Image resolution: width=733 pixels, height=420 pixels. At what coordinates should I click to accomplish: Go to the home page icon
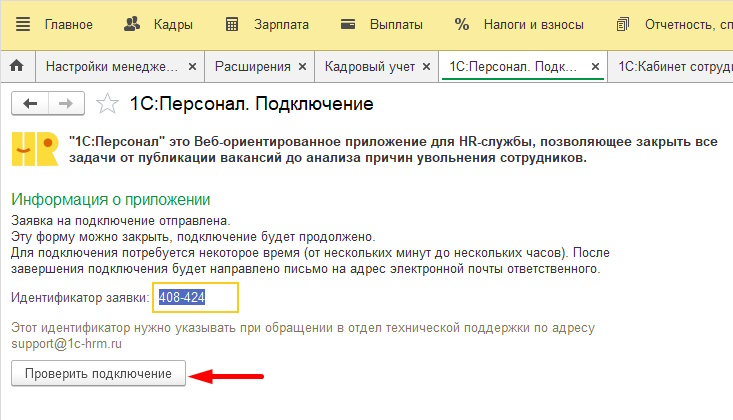(x=17, y=66)
